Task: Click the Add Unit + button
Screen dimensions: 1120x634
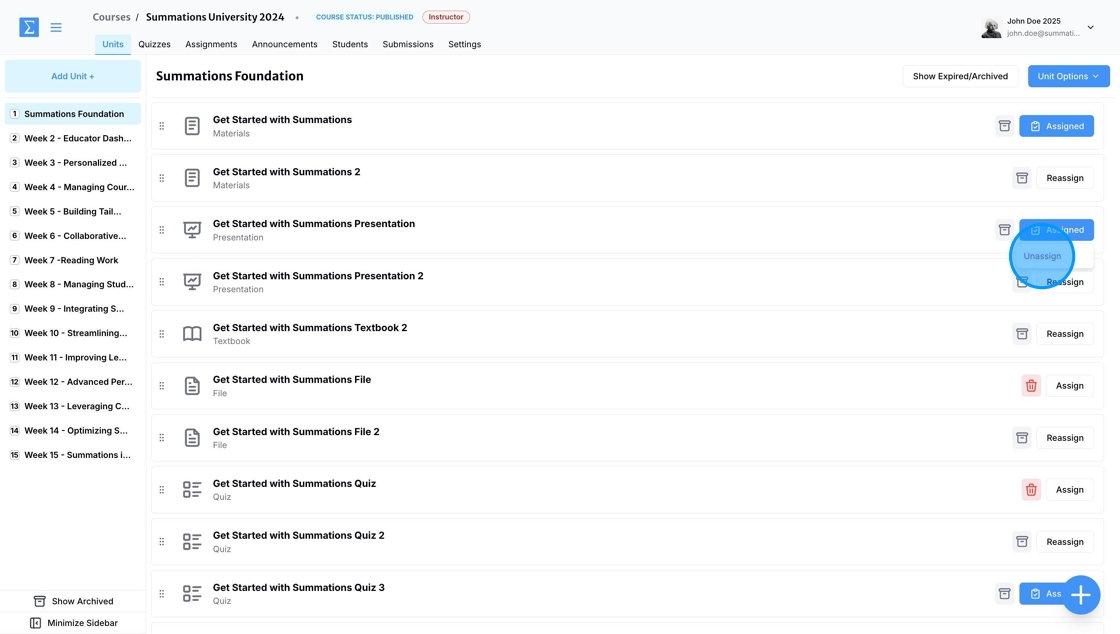Action: point(73,76)
